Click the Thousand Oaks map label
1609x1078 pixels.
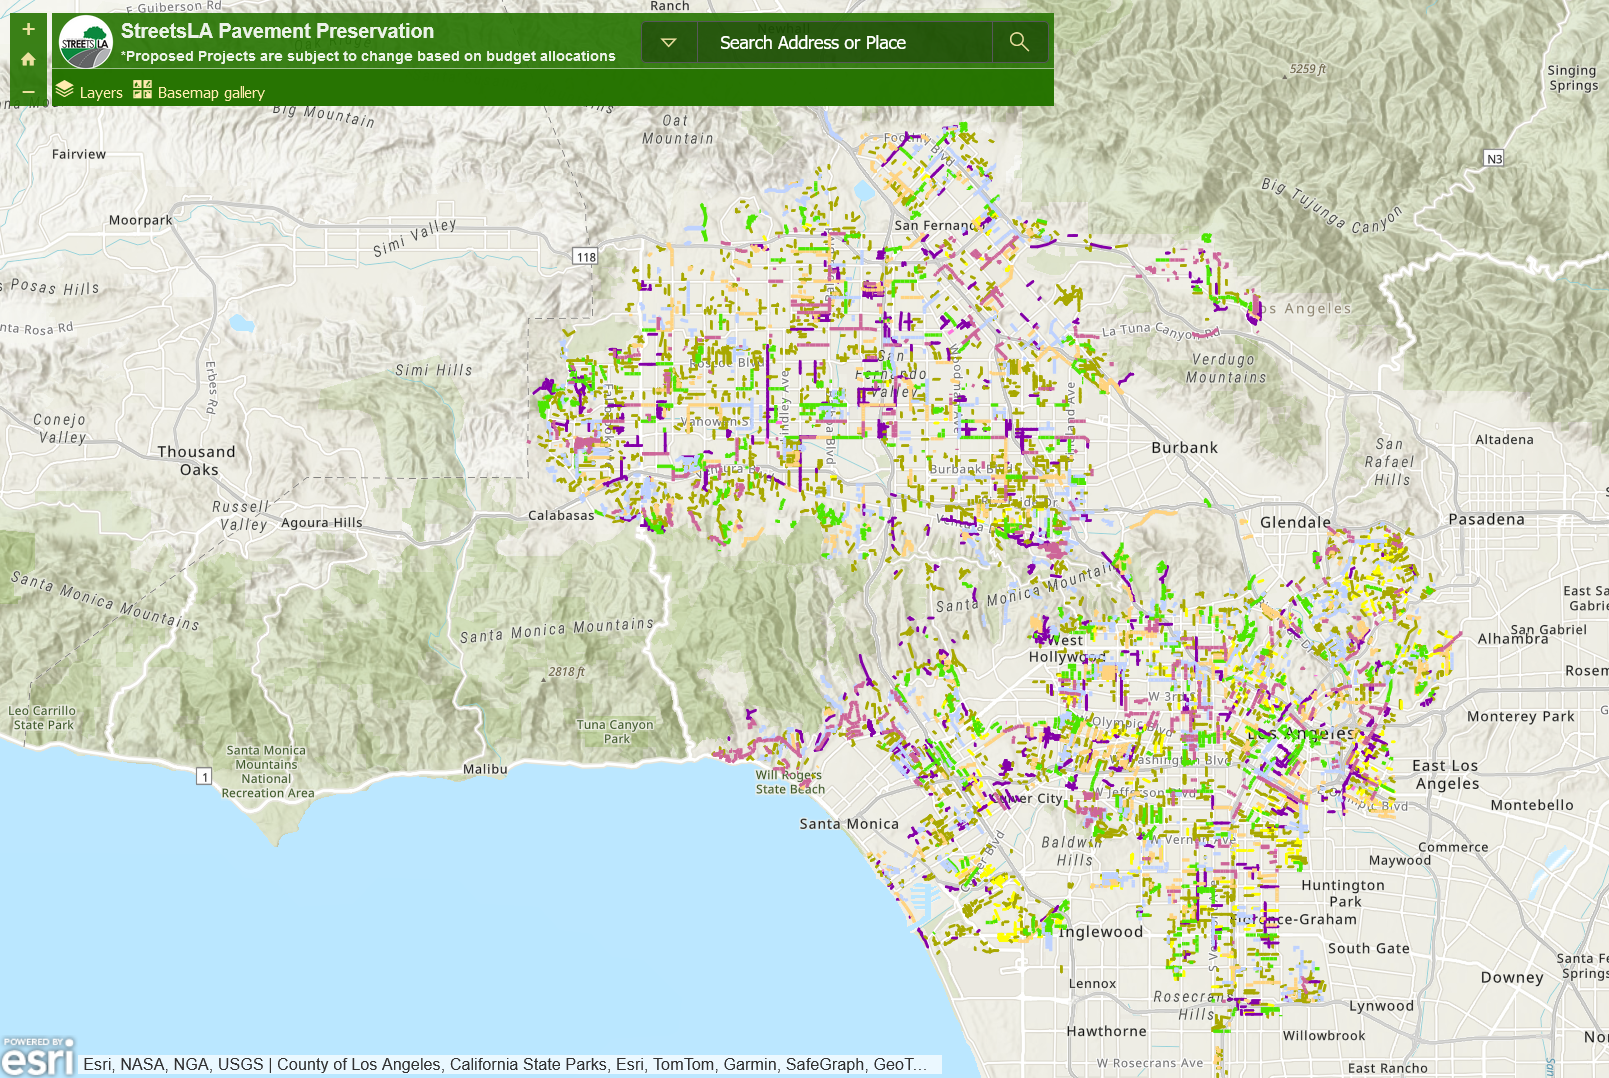pyautogui.click(x=197, y=460)
